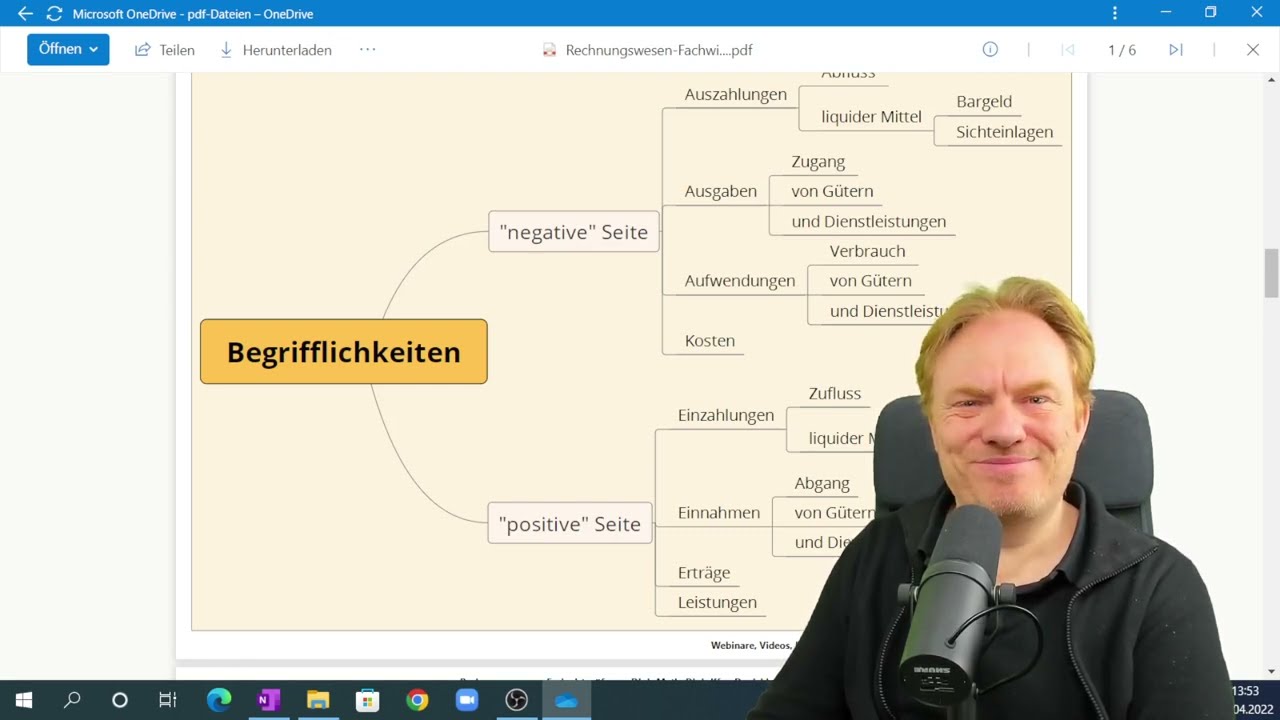This screenshot has height=720, width=1280.
Task: Open the three-dot menu in the title bar
Action: pos(1115,13)
